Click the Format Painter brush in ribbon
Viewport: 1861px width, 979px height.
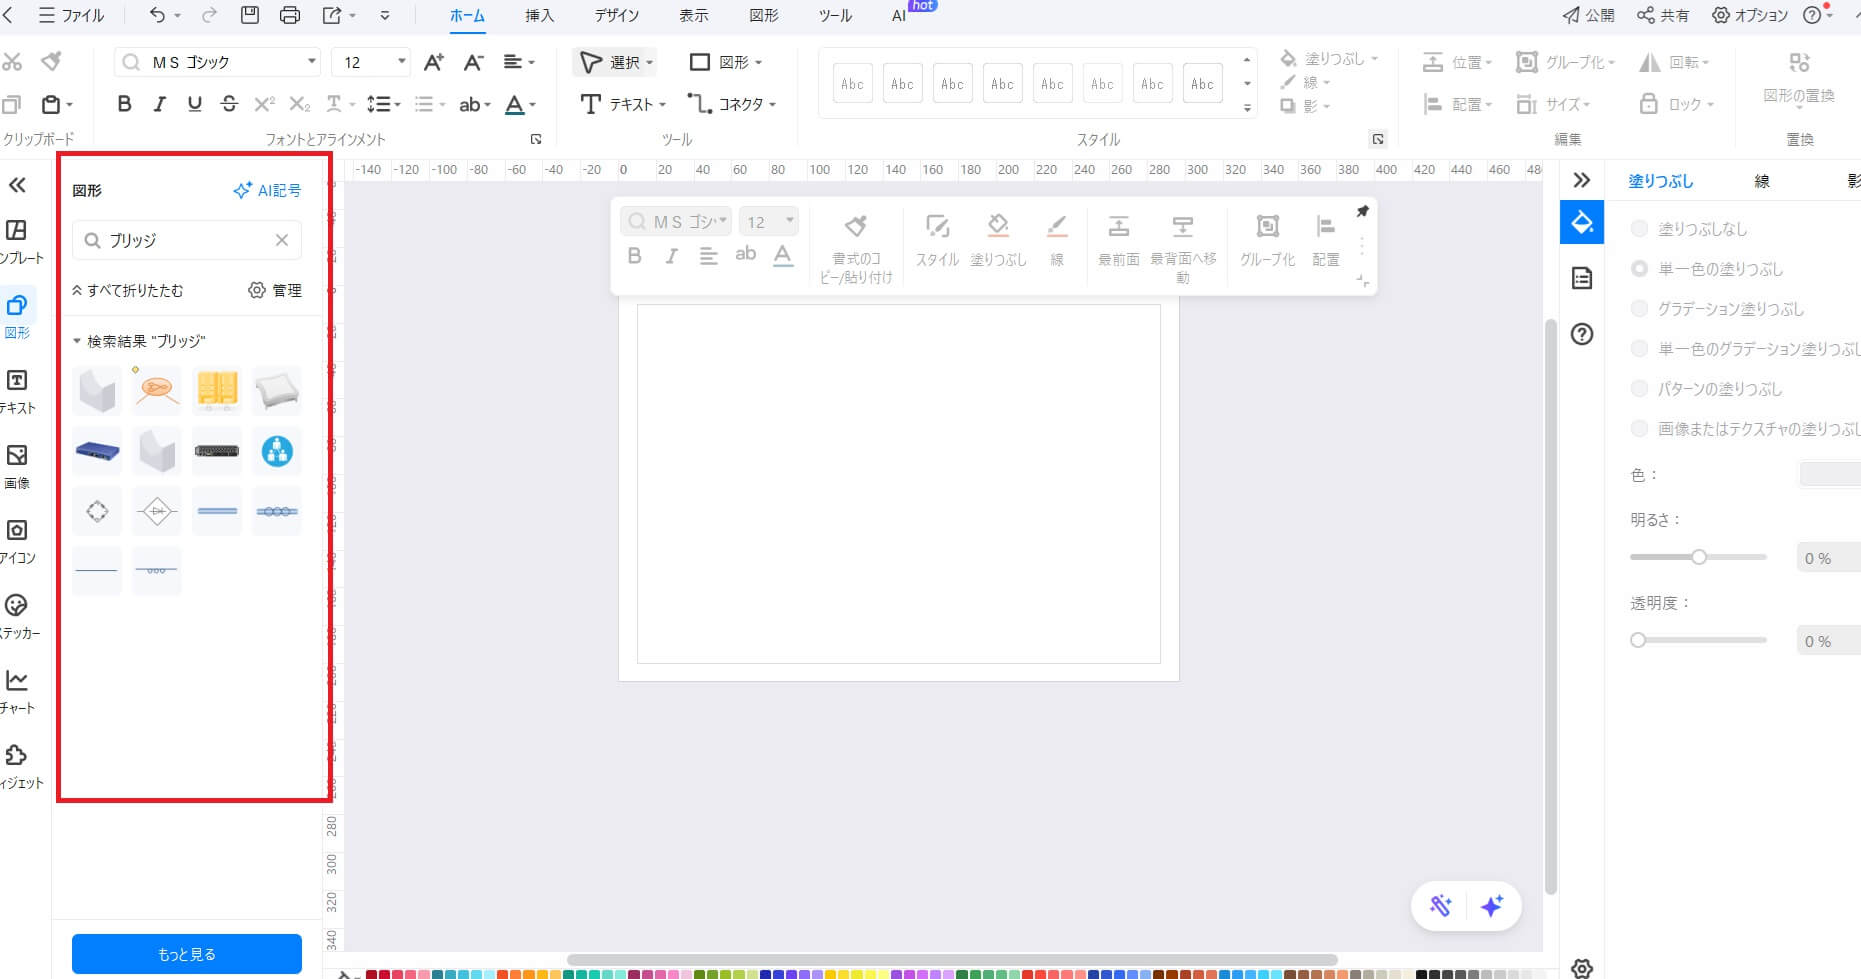(x=52, y=62)
